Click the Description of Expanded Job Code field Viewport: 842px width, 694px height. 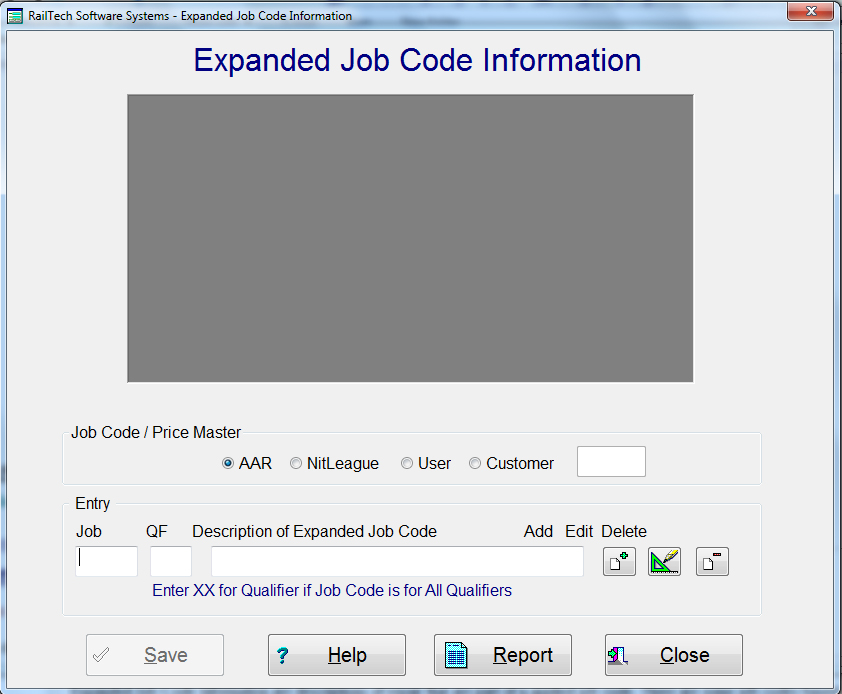pos(396,561)
